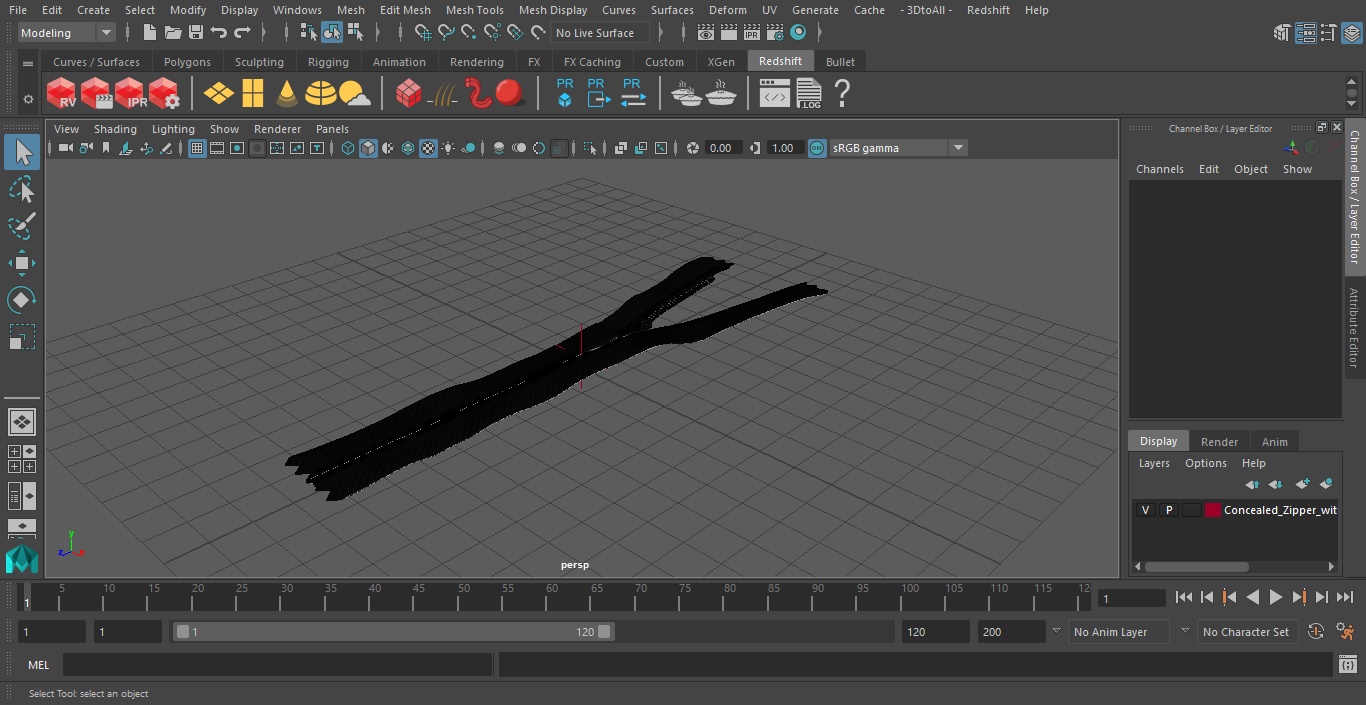This screenshot has height=705, width=1366.
Task: Toggle smooth shade all viewport icon
Action: click(368, 148)
